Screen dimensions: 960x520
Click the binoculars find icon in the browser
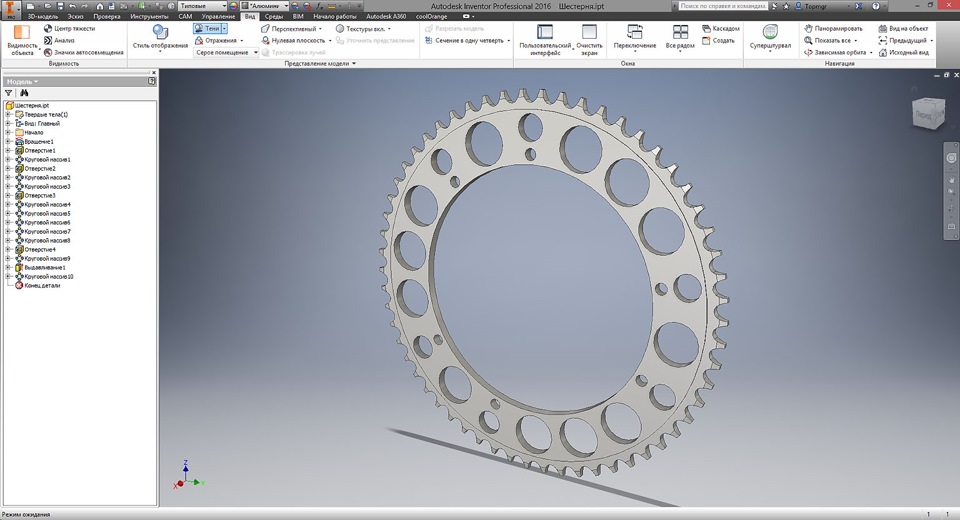pos(24,93)
